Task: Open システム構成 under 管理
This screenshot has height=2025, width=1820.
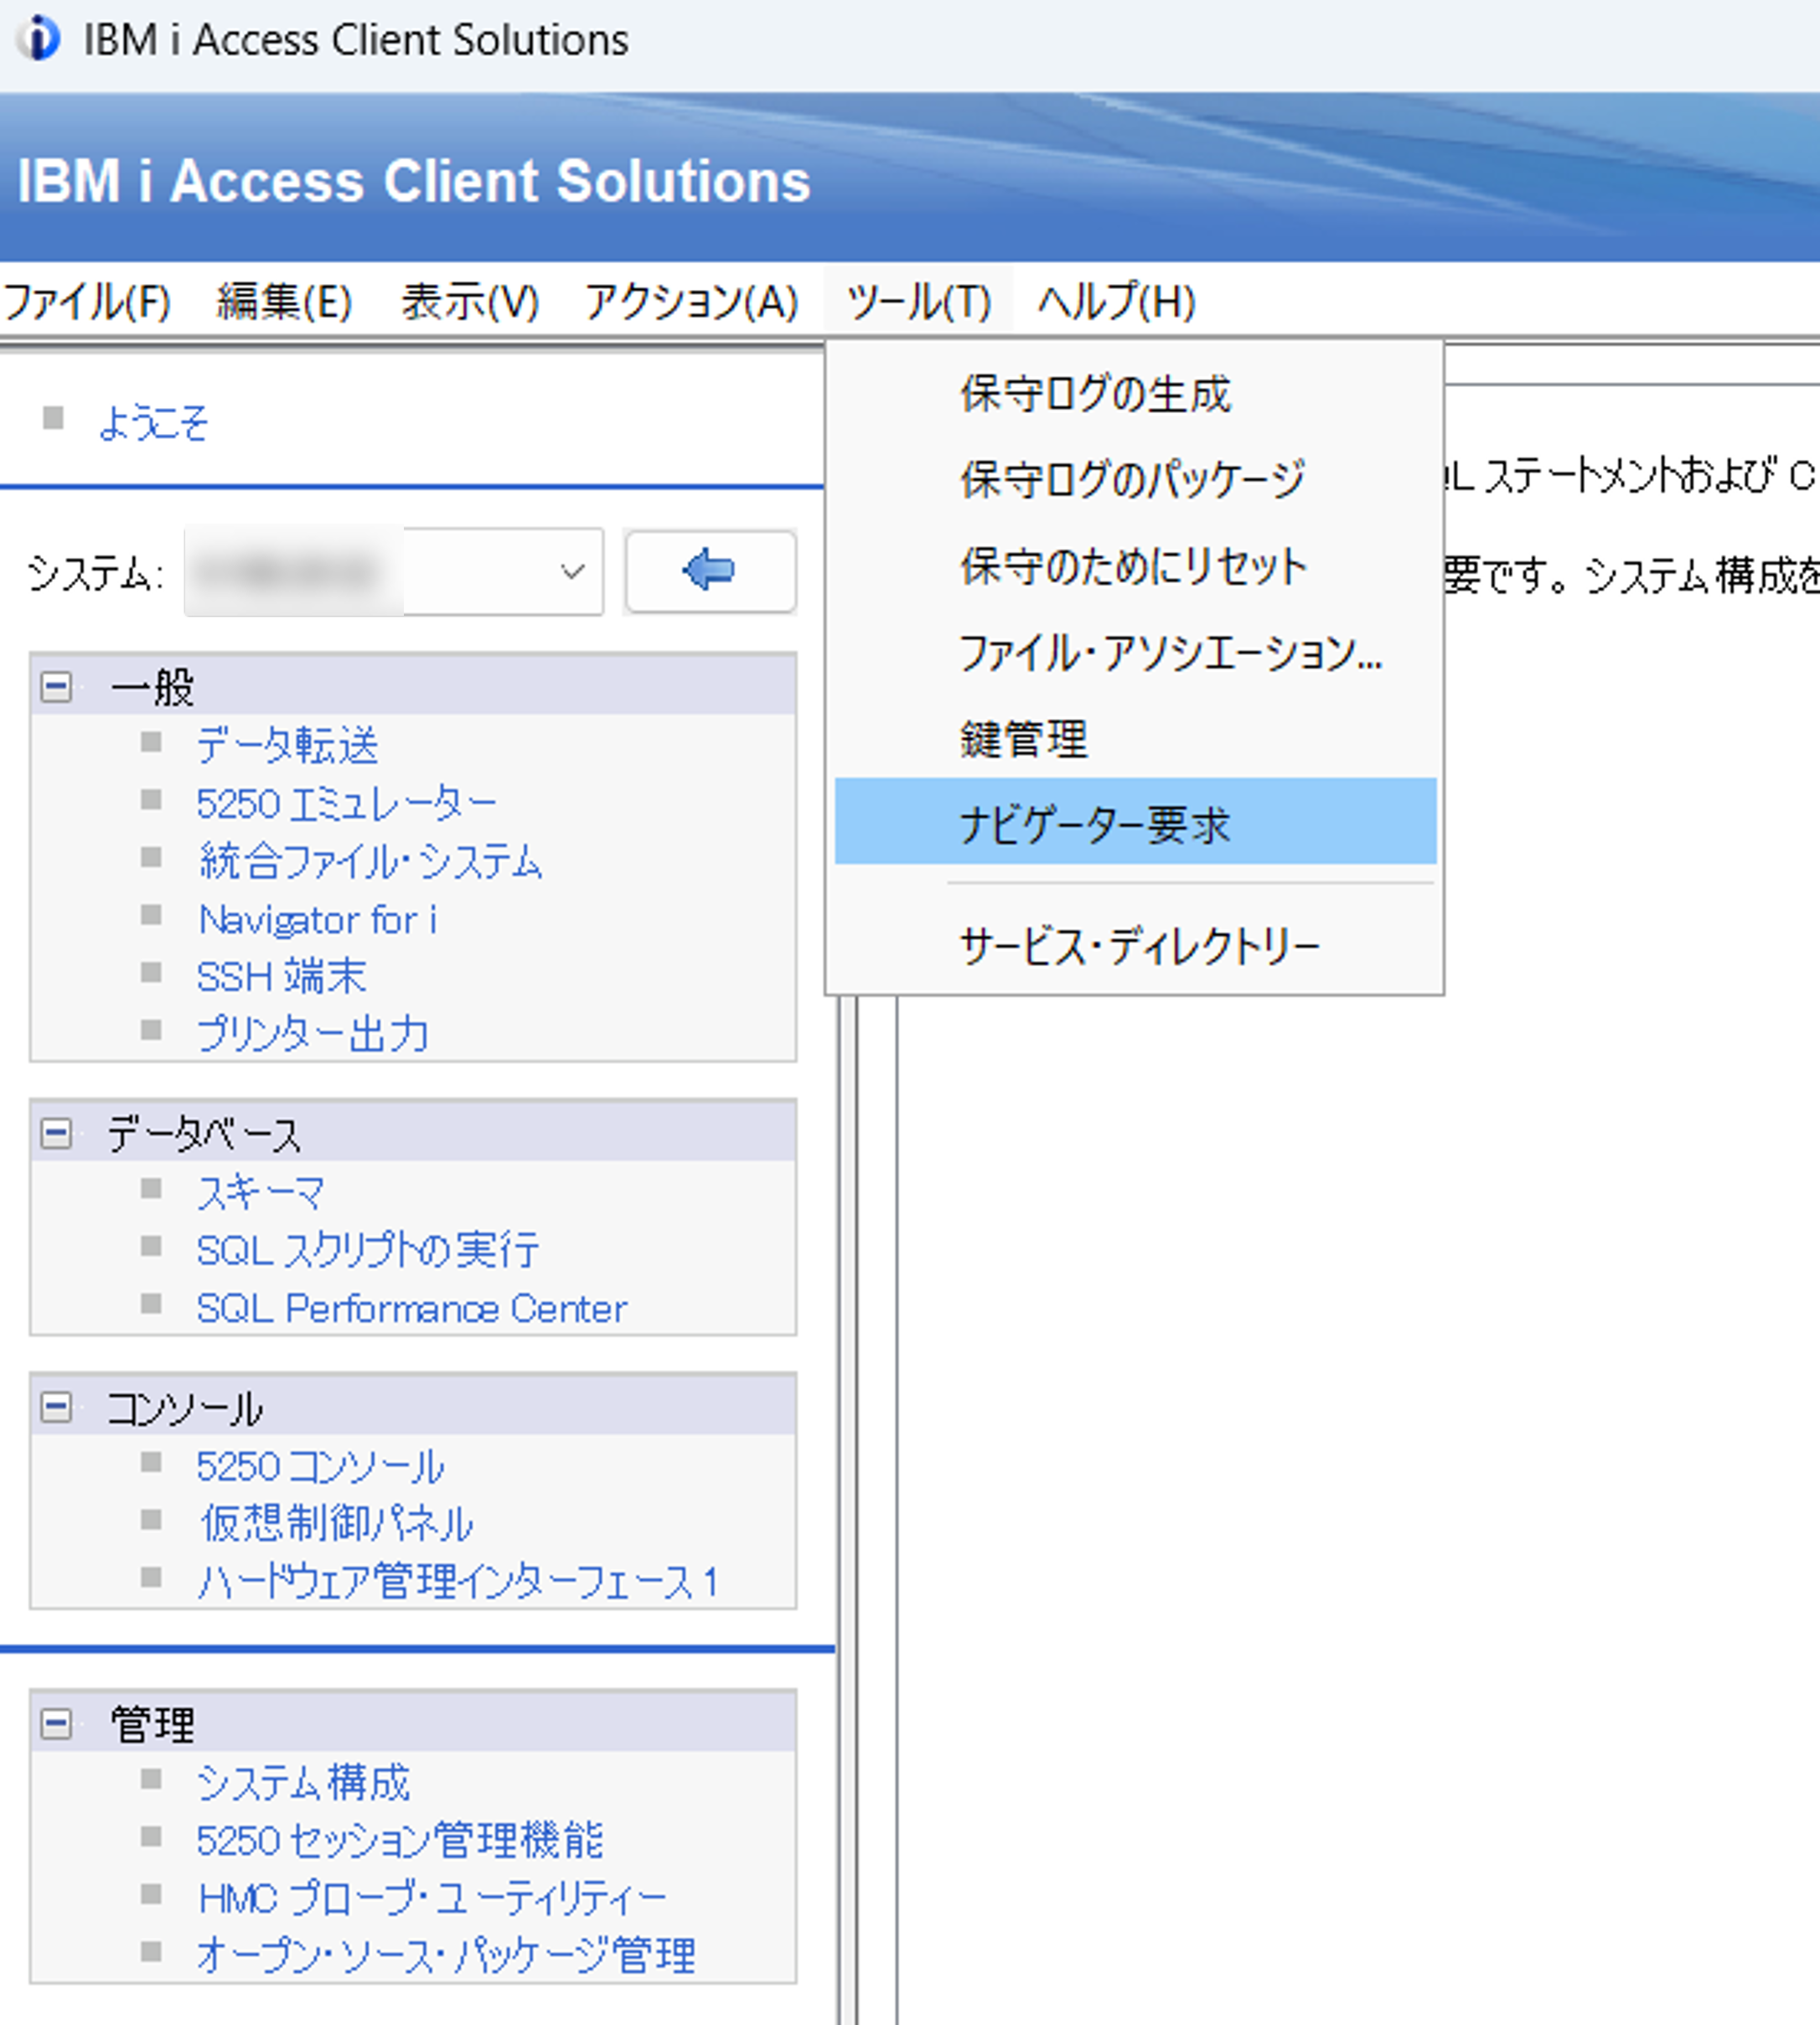Action: (303, 1782)
